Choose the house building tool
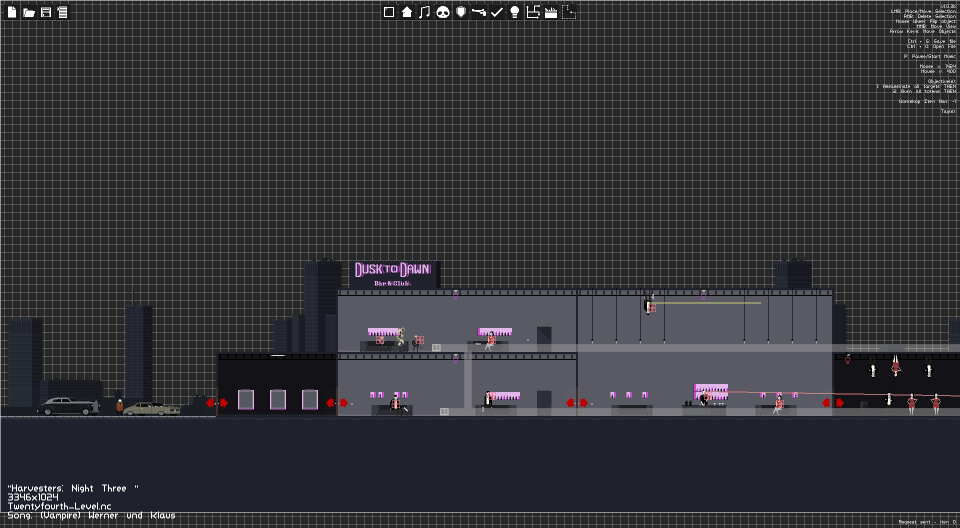 tap(407, 12)
